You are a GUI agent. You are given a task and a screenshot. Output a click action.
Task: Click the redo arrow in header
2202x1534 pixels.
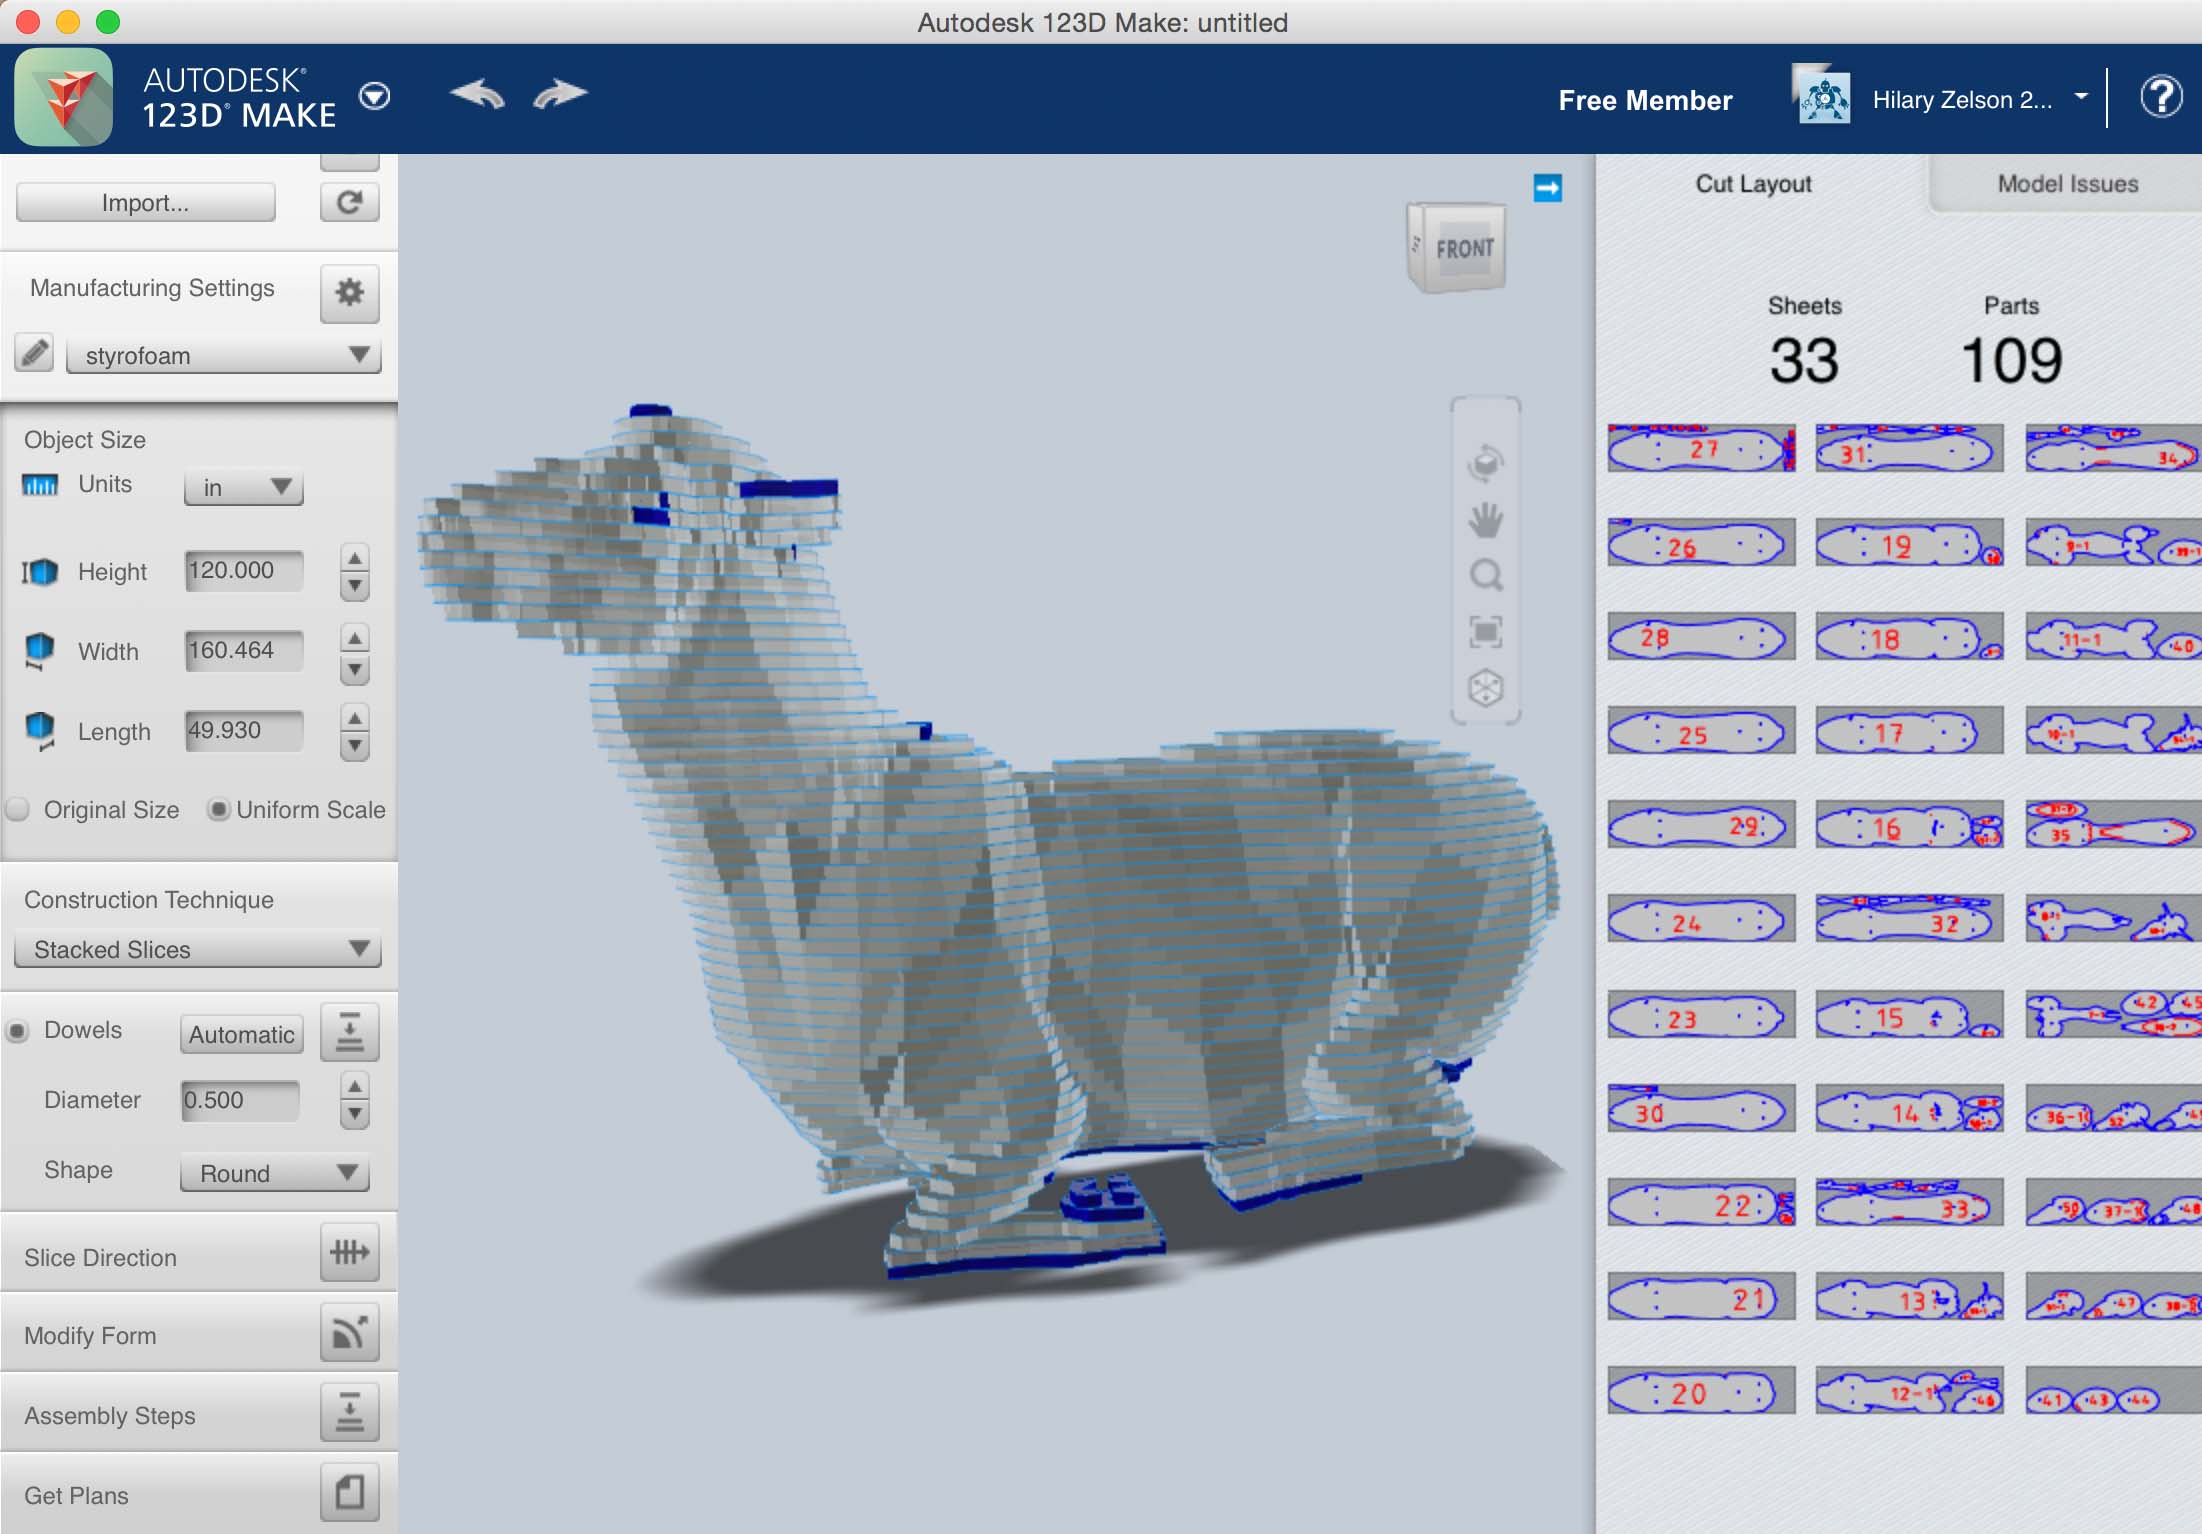pyautogui.click(x=560, y=95)
